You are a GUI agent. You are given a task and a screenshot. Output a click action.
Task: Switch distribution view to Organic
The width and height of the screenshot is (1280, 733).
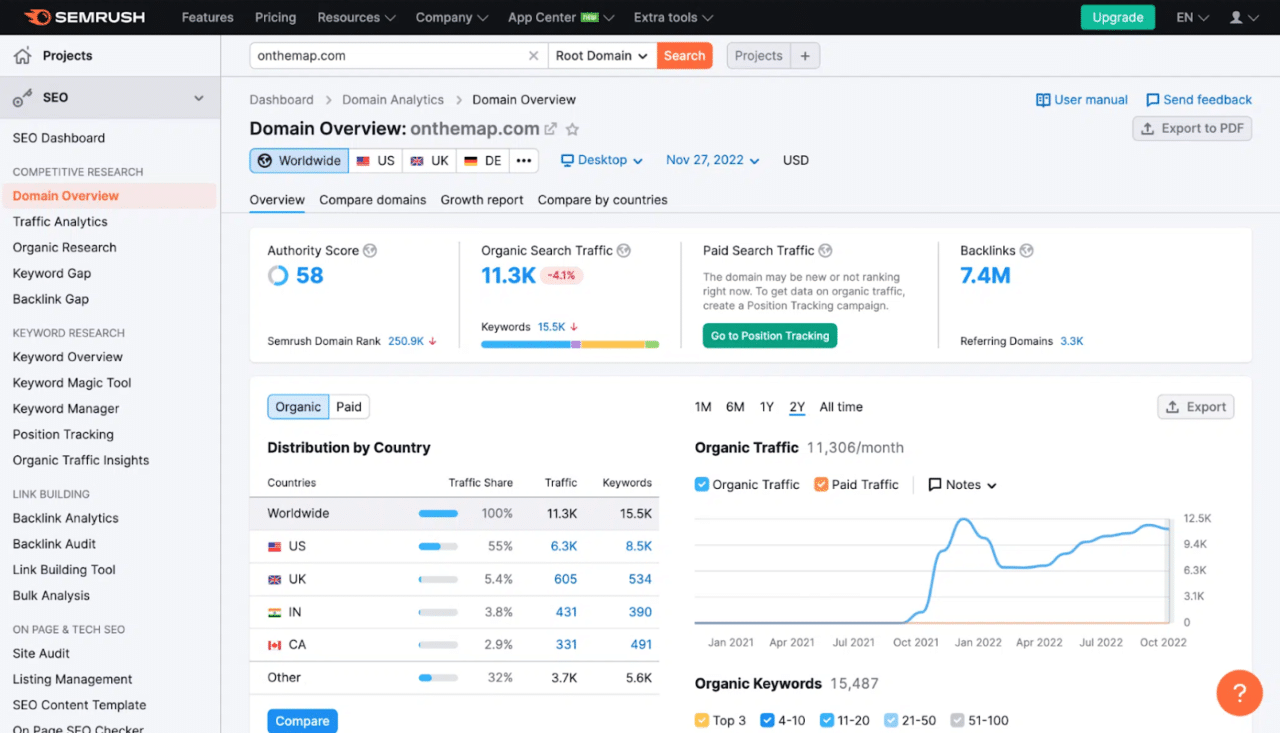[298, 407]
